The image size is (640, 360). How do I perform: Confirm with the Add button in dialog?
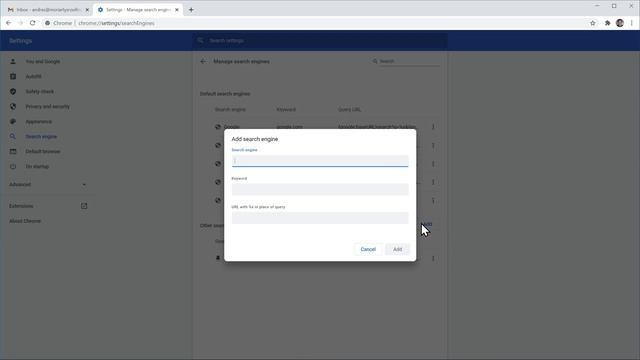pyautogui.click(x=397, y=249)
